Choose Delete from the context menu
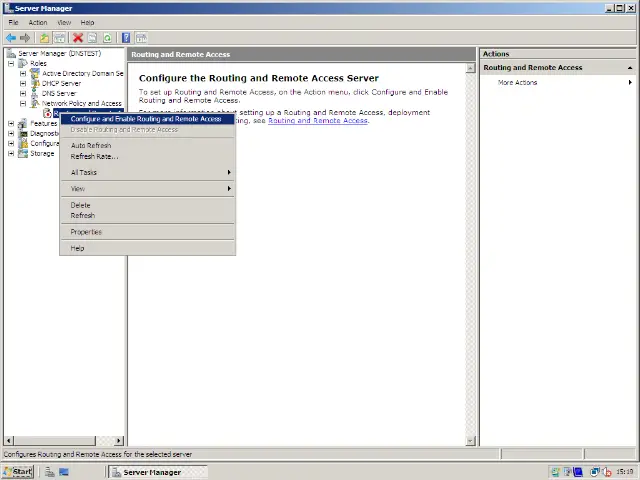The width and height of the screenshot is (640, 480). point(147,205)
